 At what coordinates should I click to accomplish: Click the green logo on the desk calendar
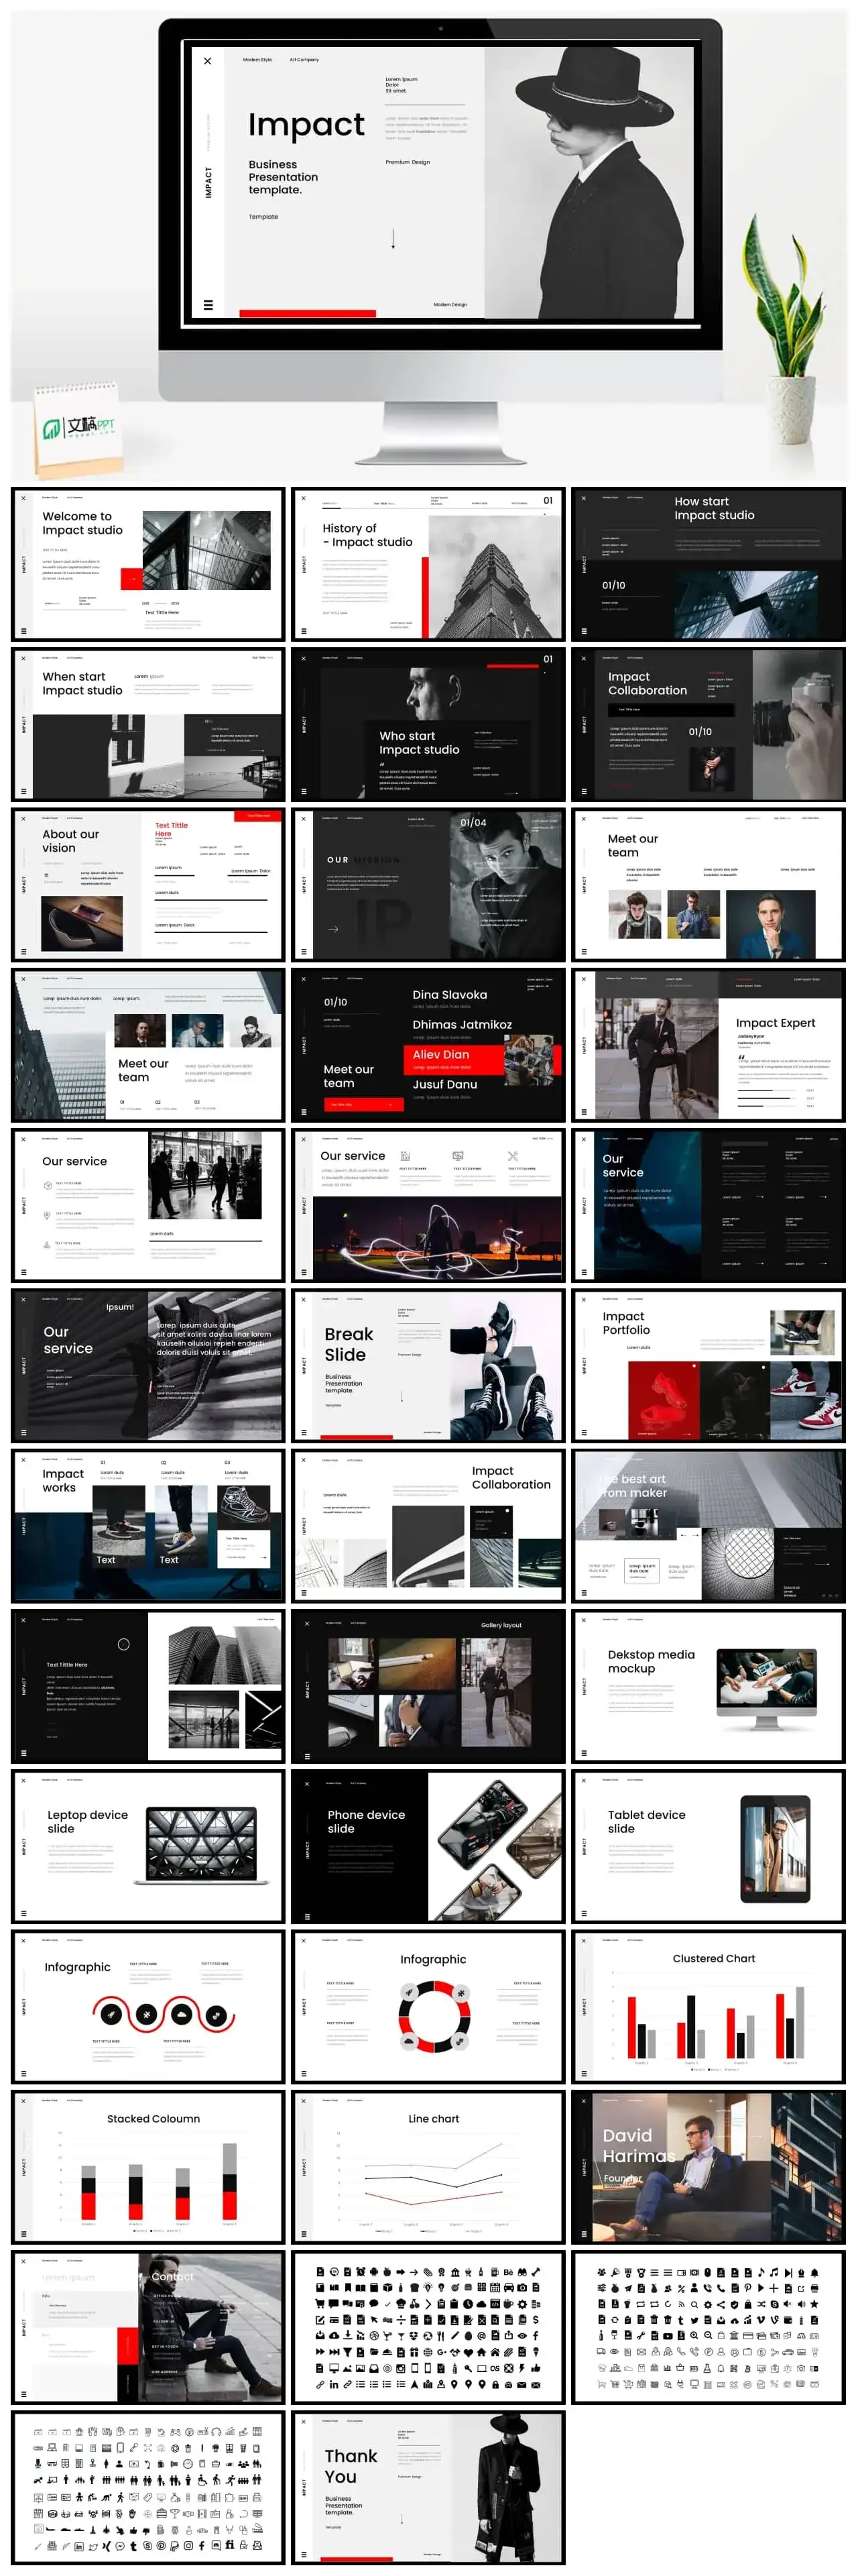point(51,429)
